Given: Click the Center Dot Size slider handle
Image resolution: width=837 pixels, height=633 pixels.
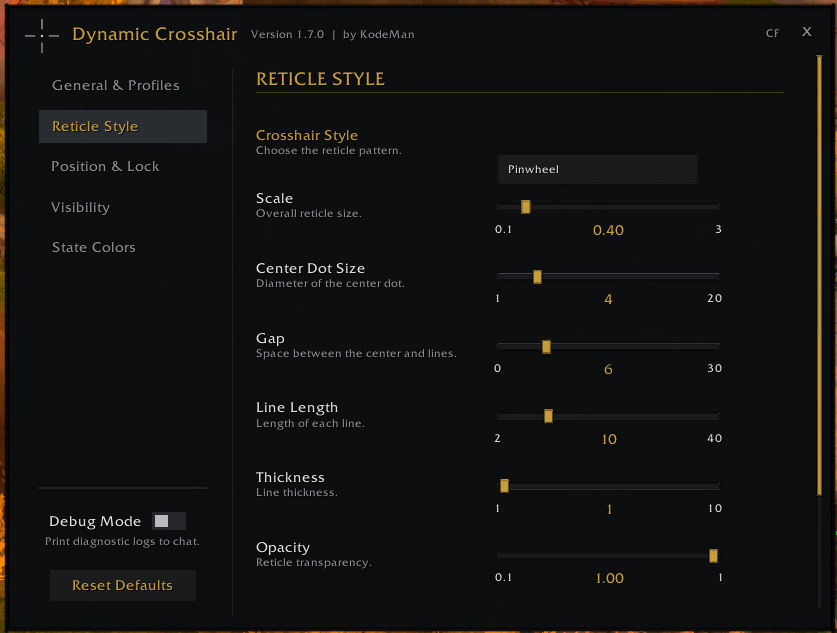Looking at the screenshot, I should pos(538,276).
